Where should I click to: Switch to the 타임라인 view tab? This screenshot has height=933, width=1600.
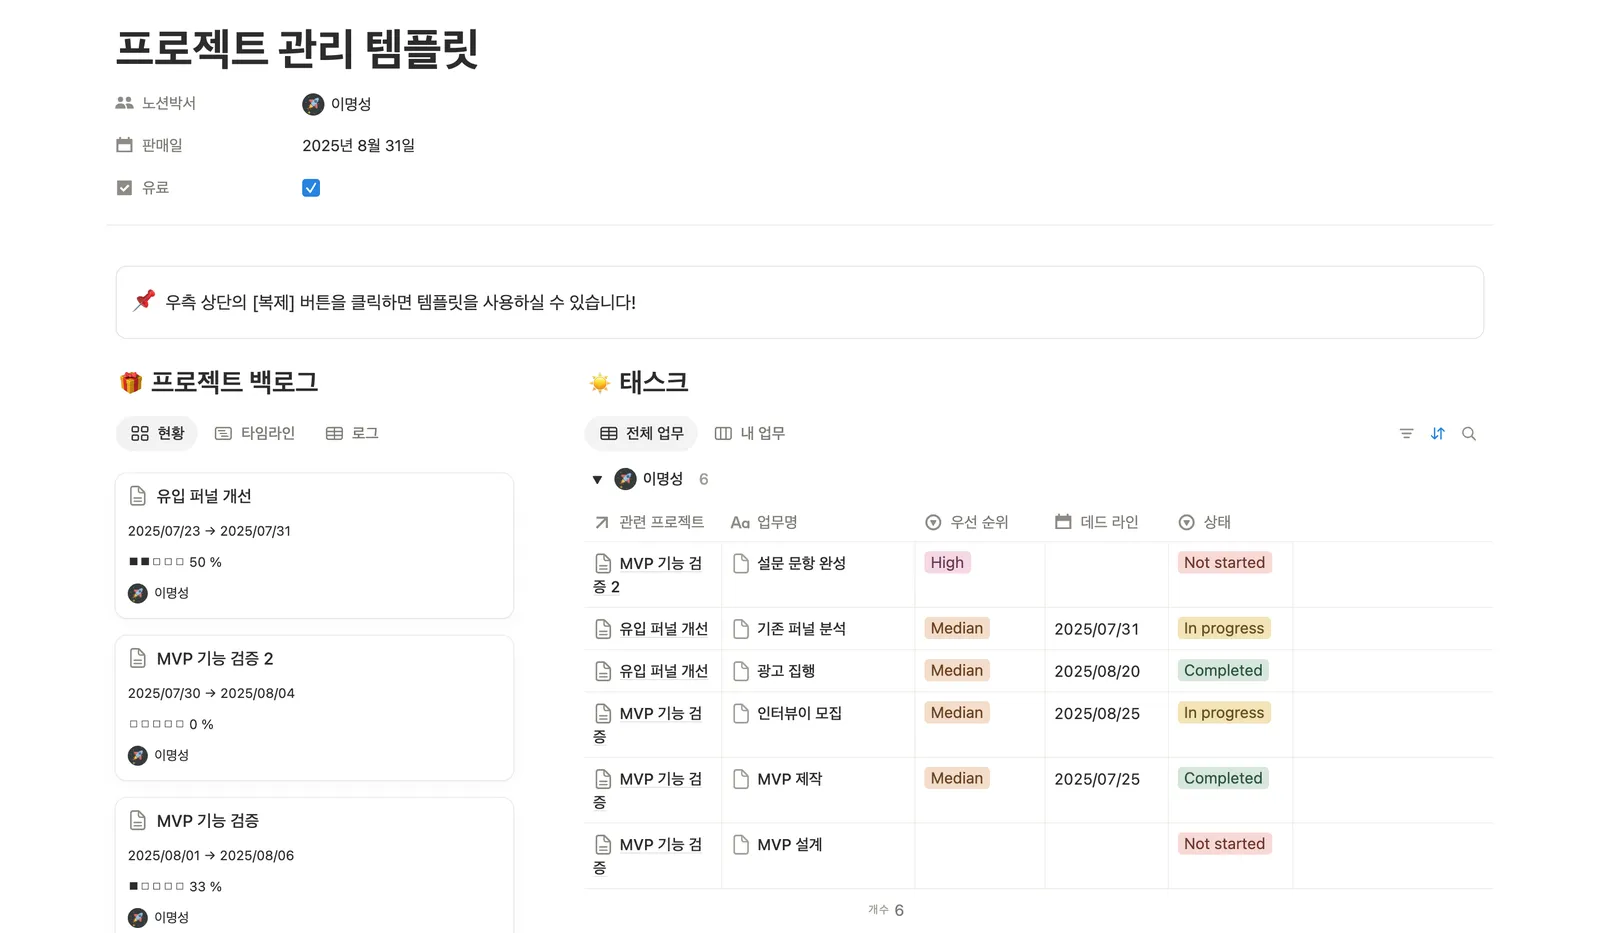click(255, 433)
